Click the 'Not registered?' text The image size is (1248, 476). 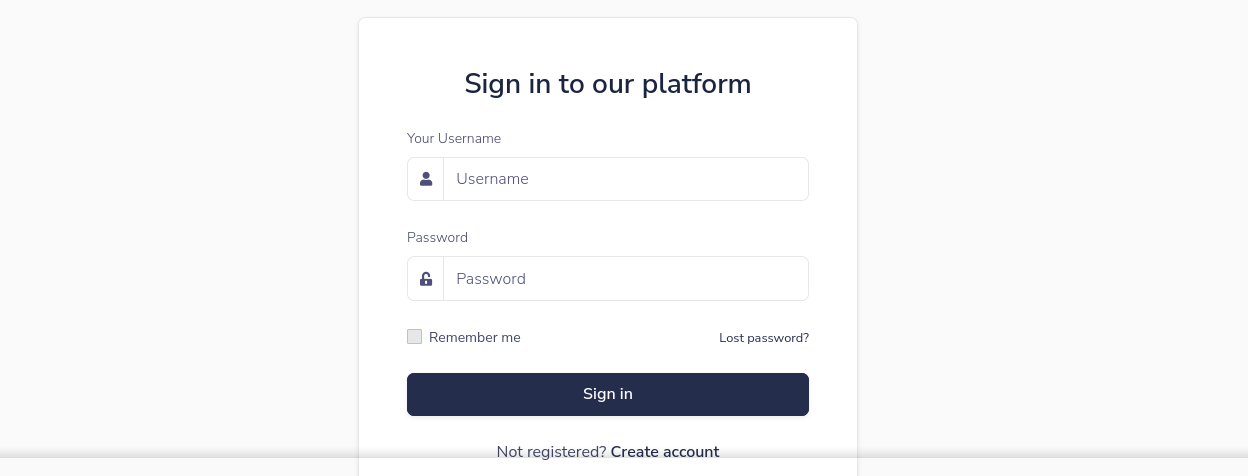(551, 452)
